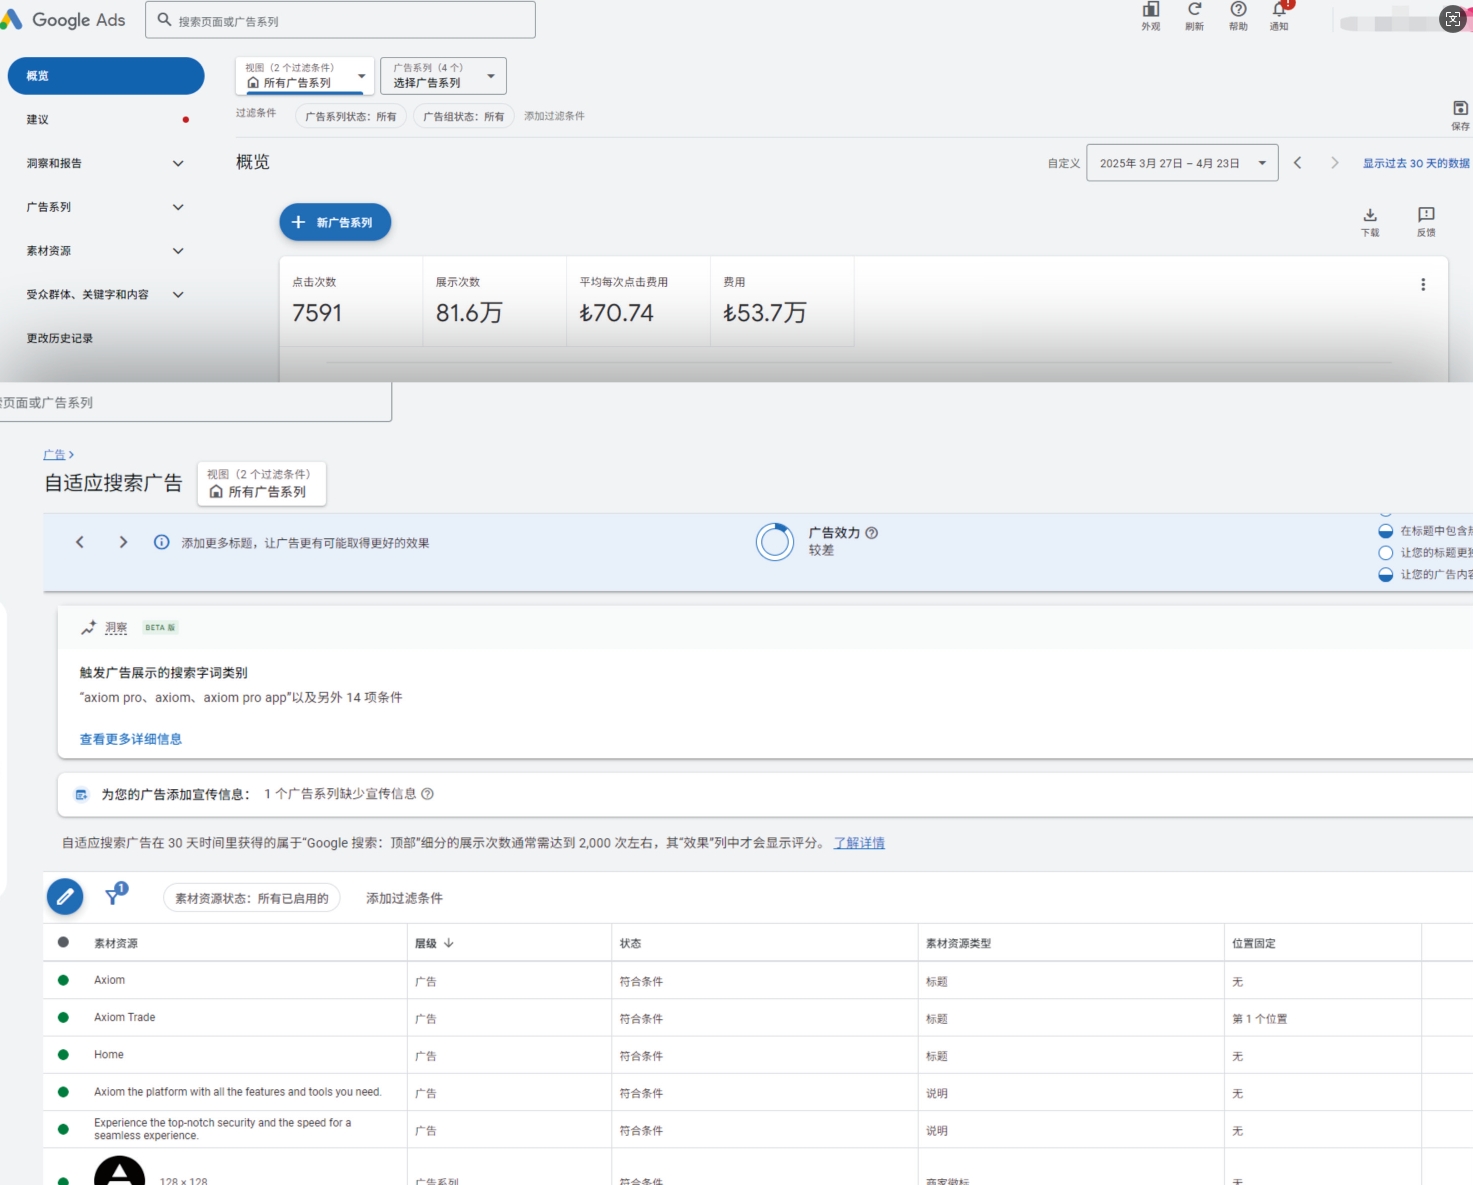Click the 了解详情 link
The height and width of the screenshot is (1185, 1473).
pyautogui.click(x=859, y=843)
